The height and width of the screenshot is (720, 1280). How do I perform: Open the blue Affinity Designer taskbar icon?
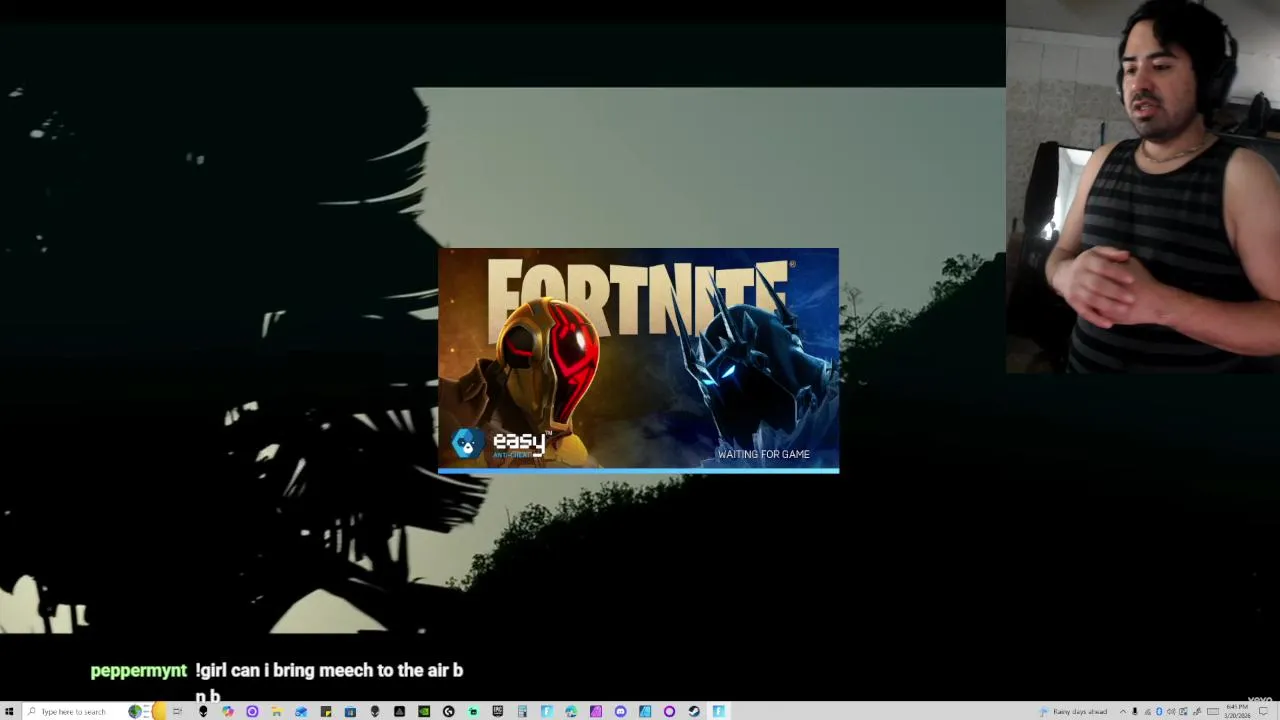point(645,711)
